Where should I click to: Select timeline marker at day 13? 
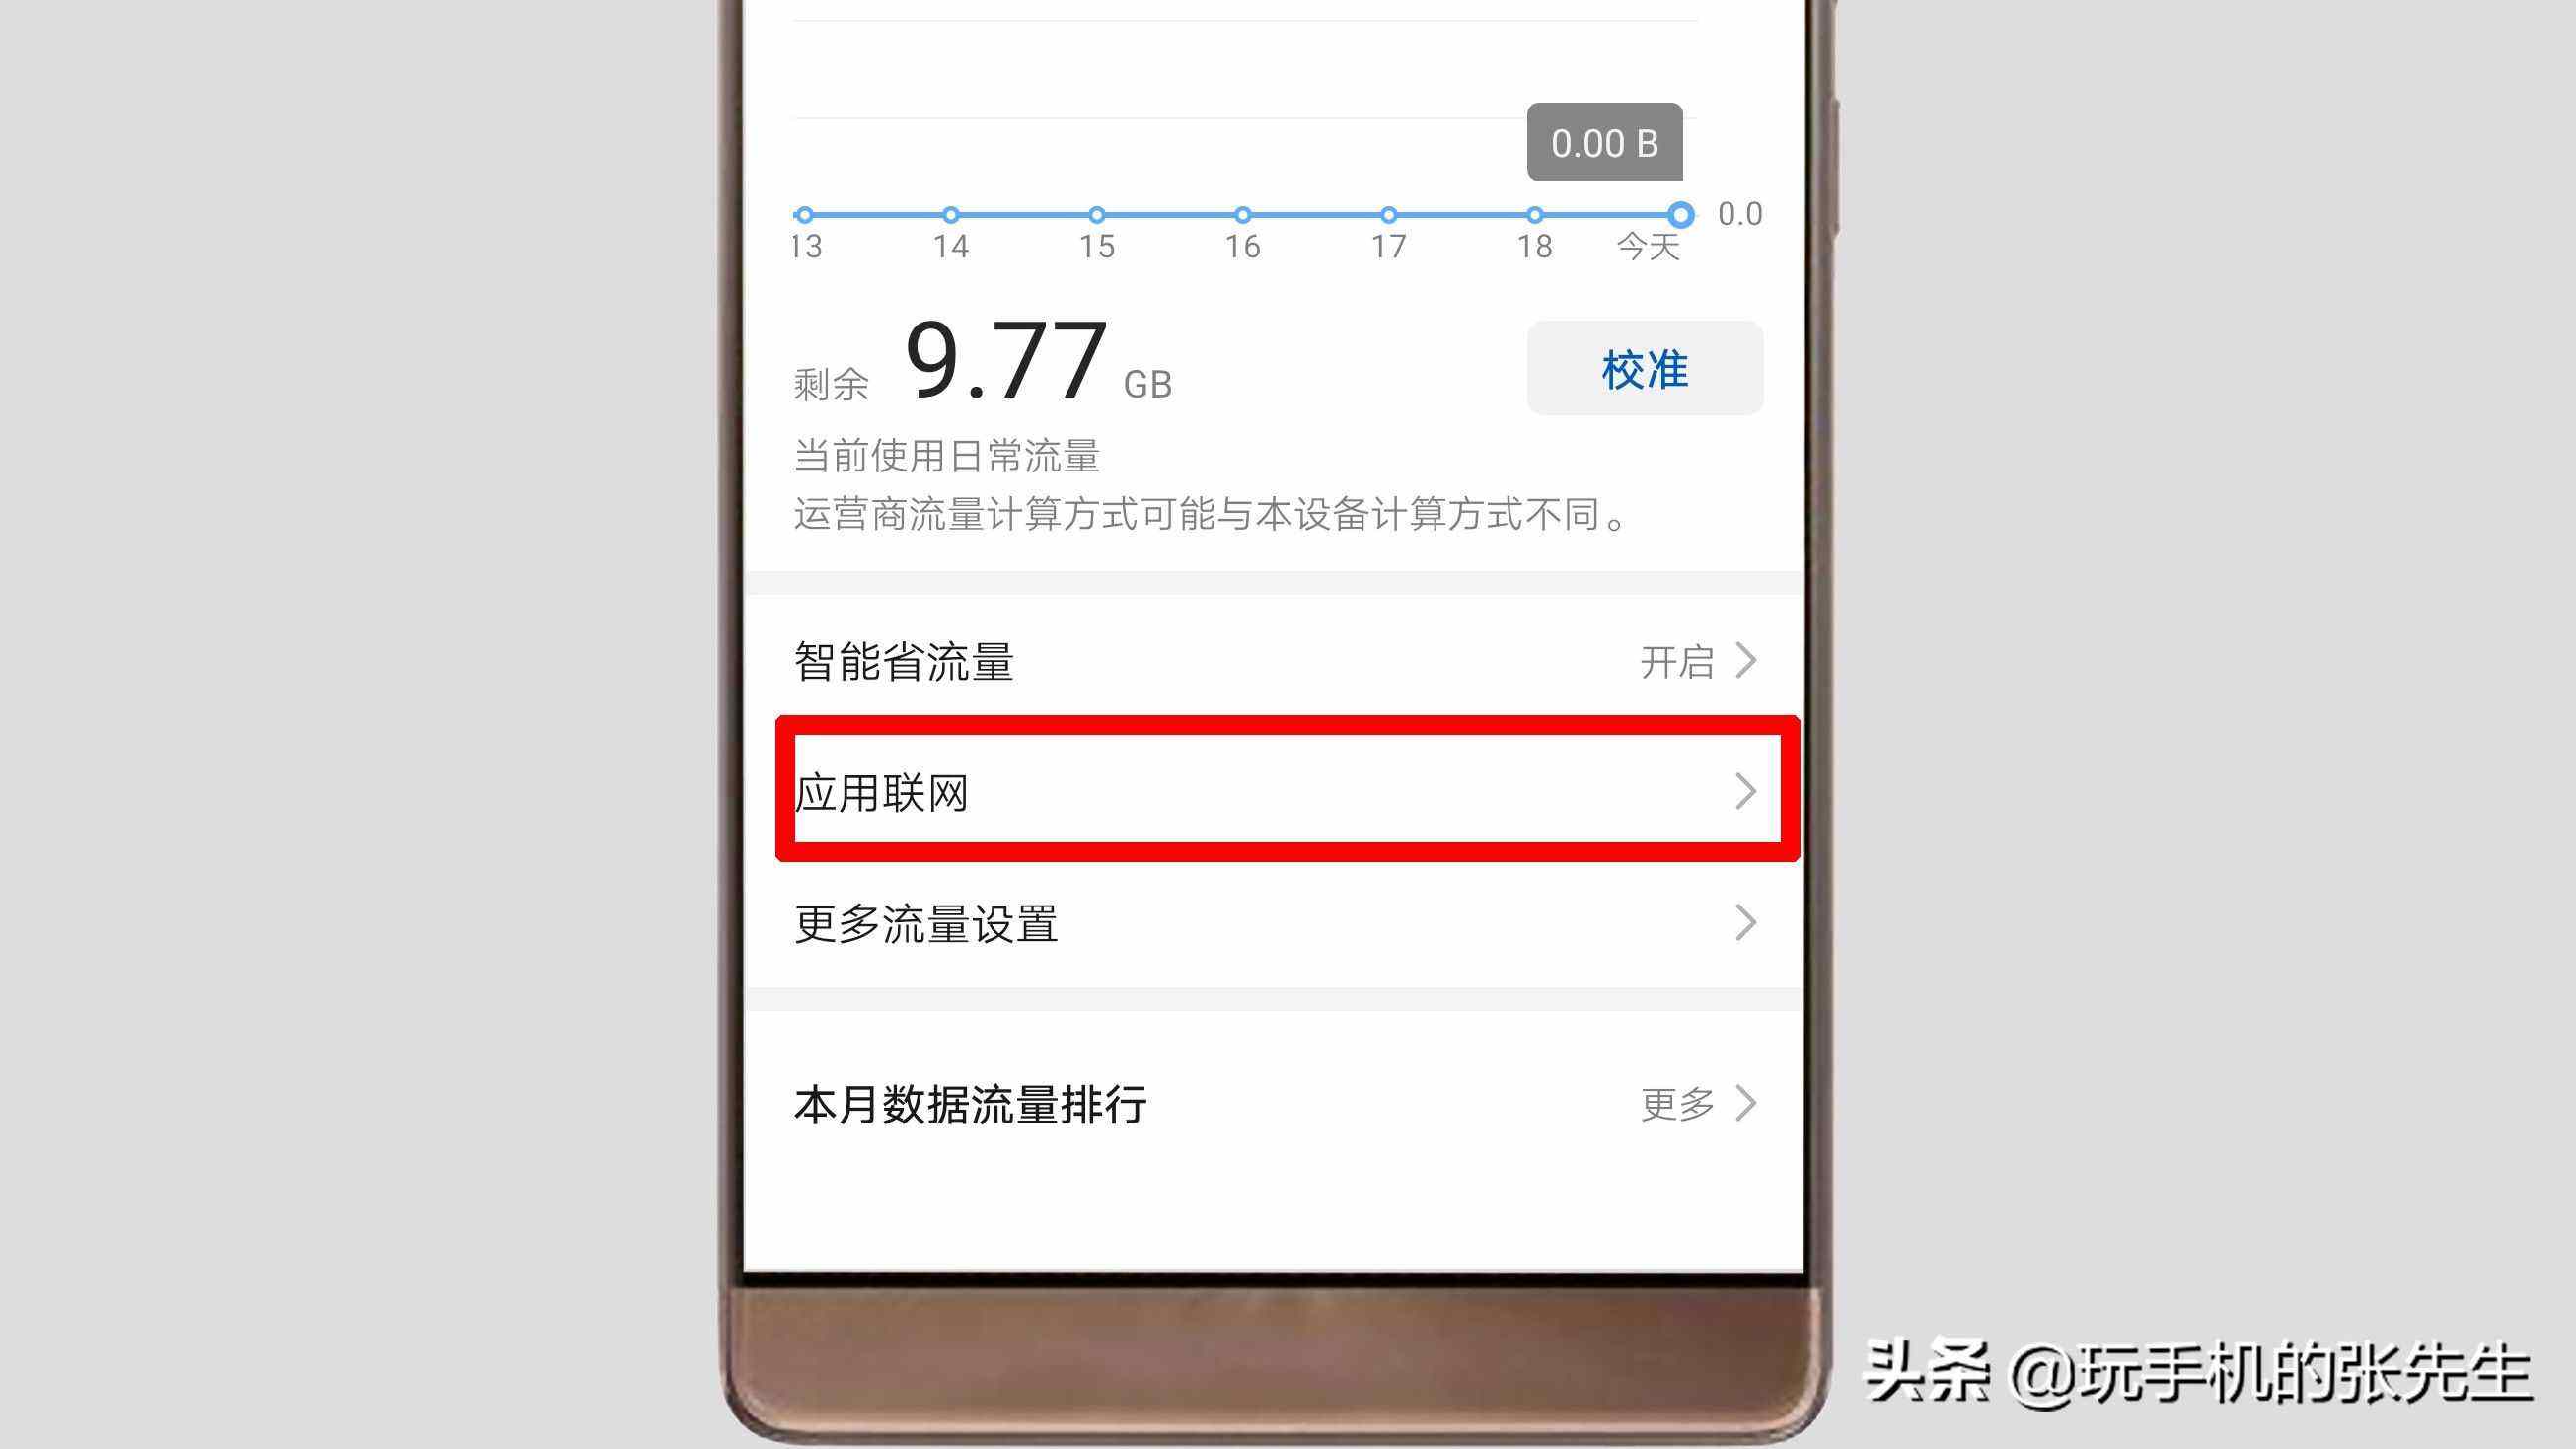pyautogui.click(x=805, y=214)
